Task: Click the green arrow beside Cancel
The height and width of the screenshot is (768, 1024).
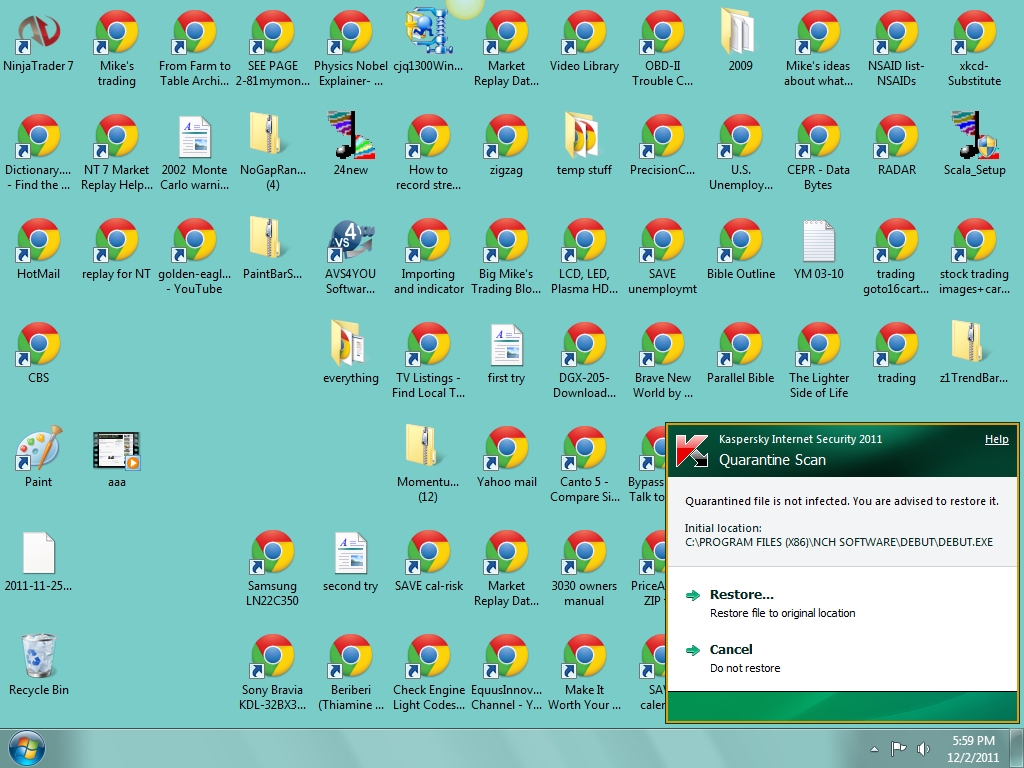Action: [x=693, y=650]
